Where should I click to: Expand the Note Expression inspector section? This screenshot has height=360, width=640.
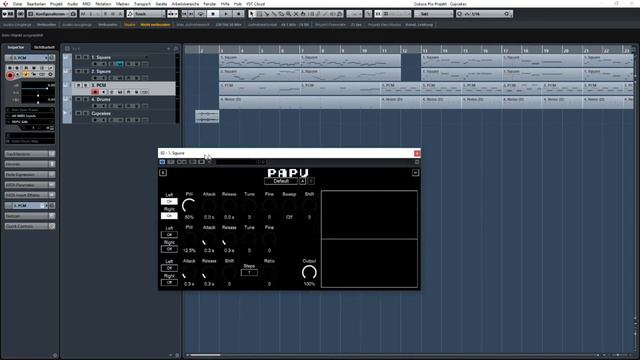(x=30, y=174)
